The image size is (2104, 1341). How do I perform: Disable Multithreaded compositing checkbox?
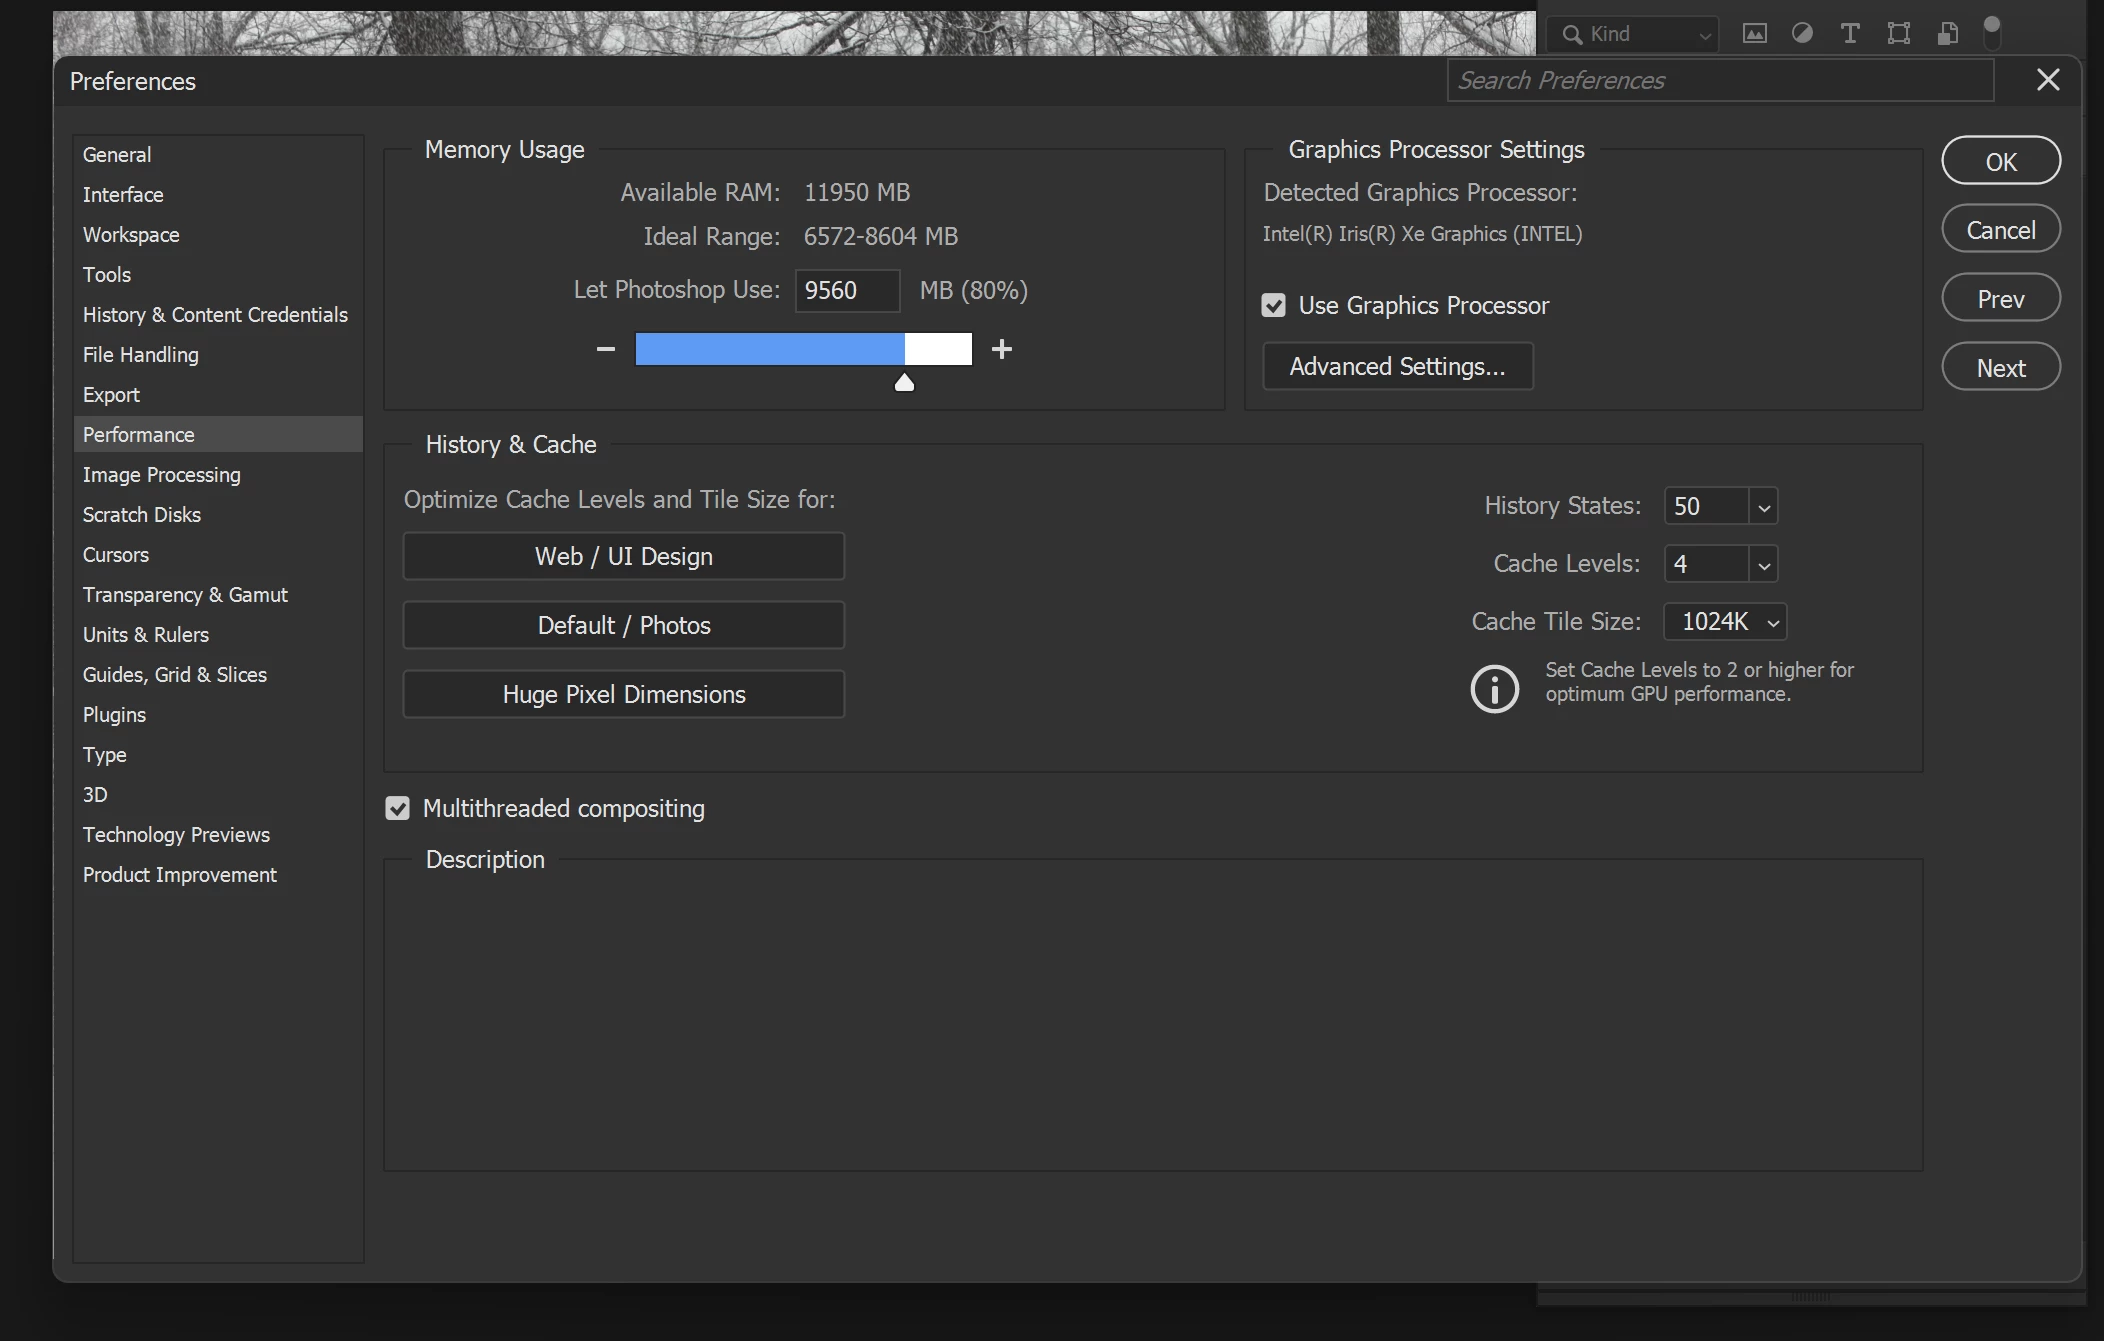398,809
